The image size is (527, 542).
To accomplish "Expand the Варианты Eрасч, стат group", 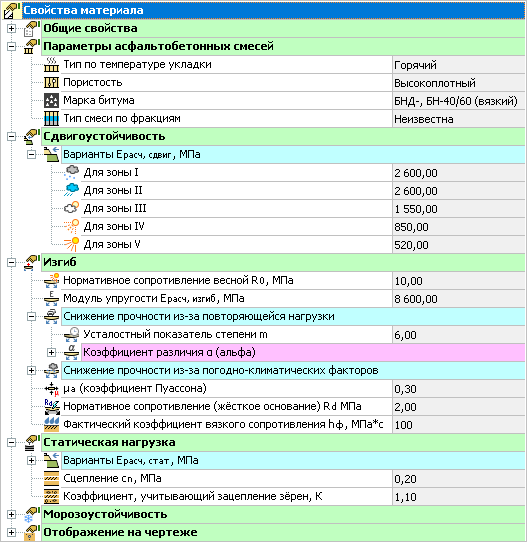I will [x=31, y=460].
